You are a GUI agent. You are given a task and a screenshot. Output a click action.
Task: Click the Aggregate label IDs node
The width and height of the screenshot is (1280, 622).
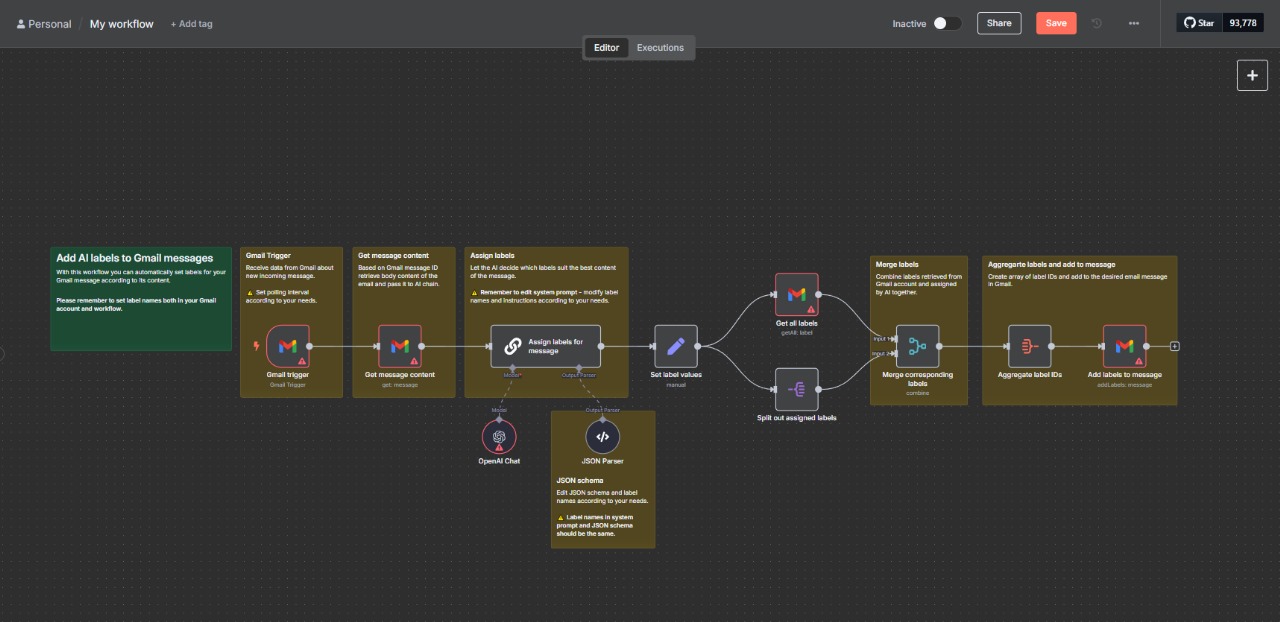[1029, 346]
